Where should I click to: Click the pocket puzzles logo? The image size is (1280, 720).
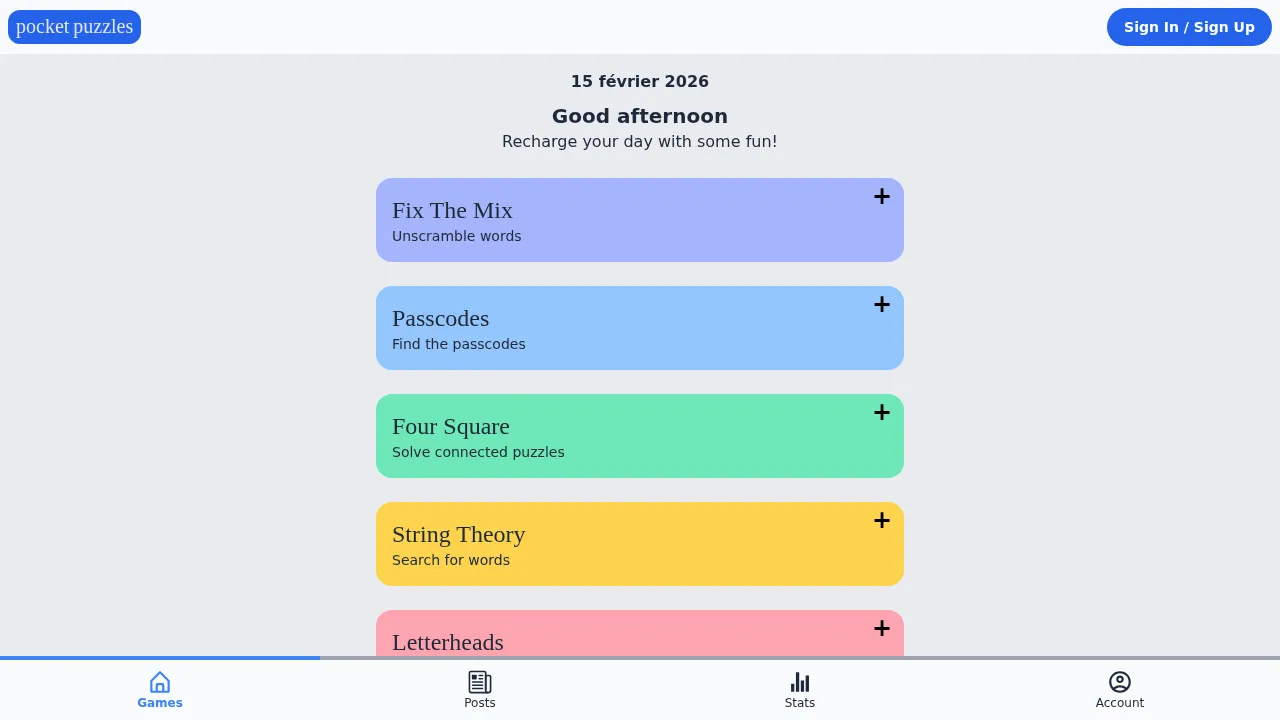pyautogui.click(x=74, y=27)
